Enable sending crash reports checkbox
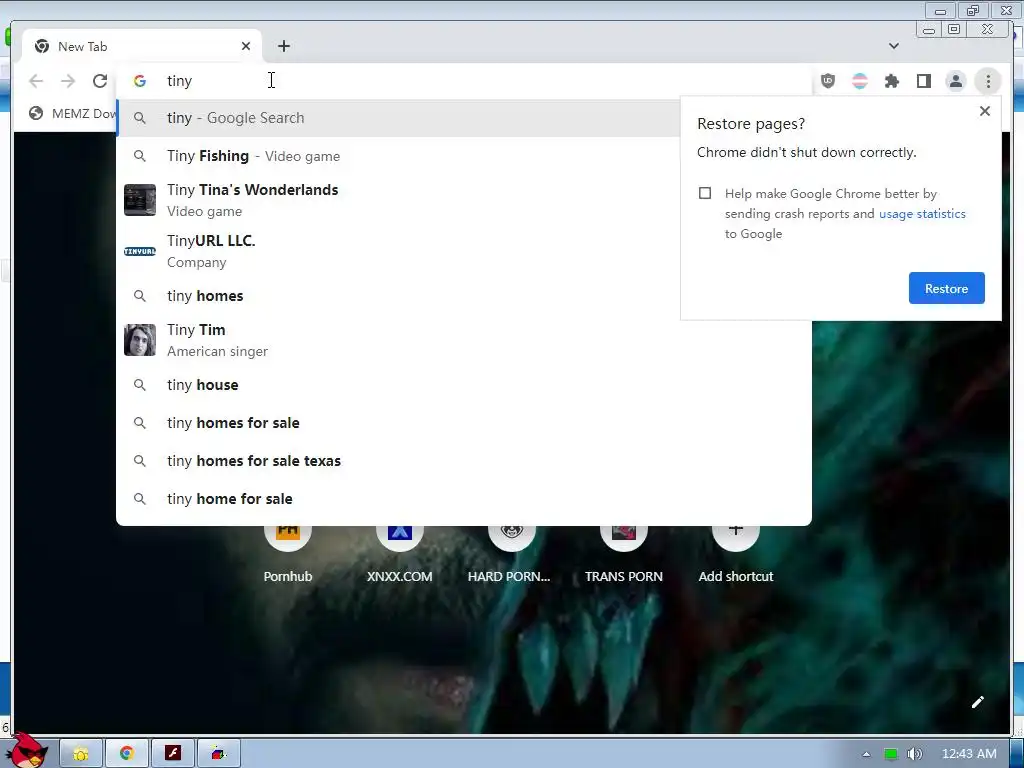This screenshot has width=1024, height=768. 705,193
